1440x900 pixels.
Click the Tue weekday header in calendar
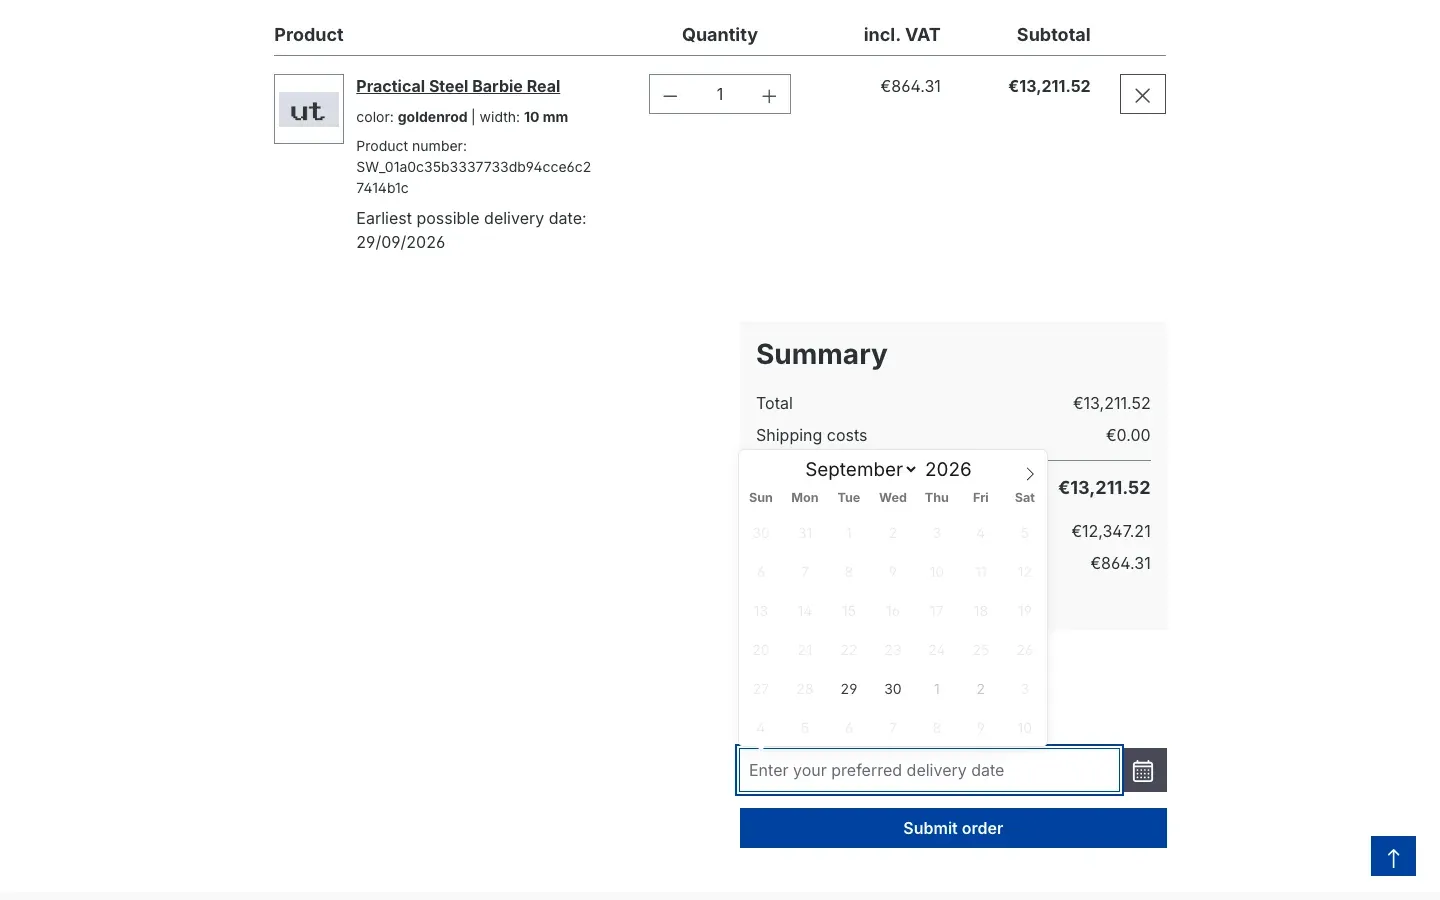coord(849,498)
